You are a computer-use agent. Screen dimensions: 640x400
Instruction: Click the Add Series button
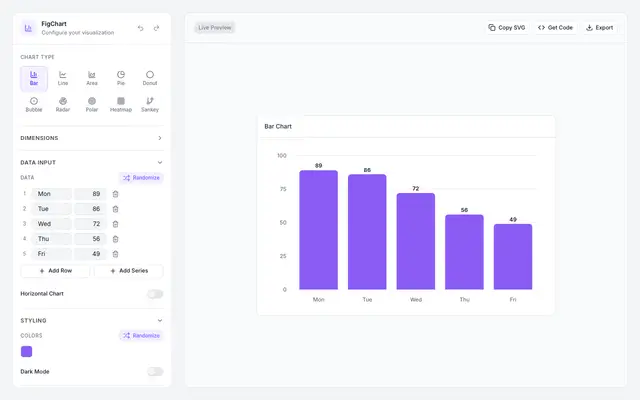click(x=129, y=271)
